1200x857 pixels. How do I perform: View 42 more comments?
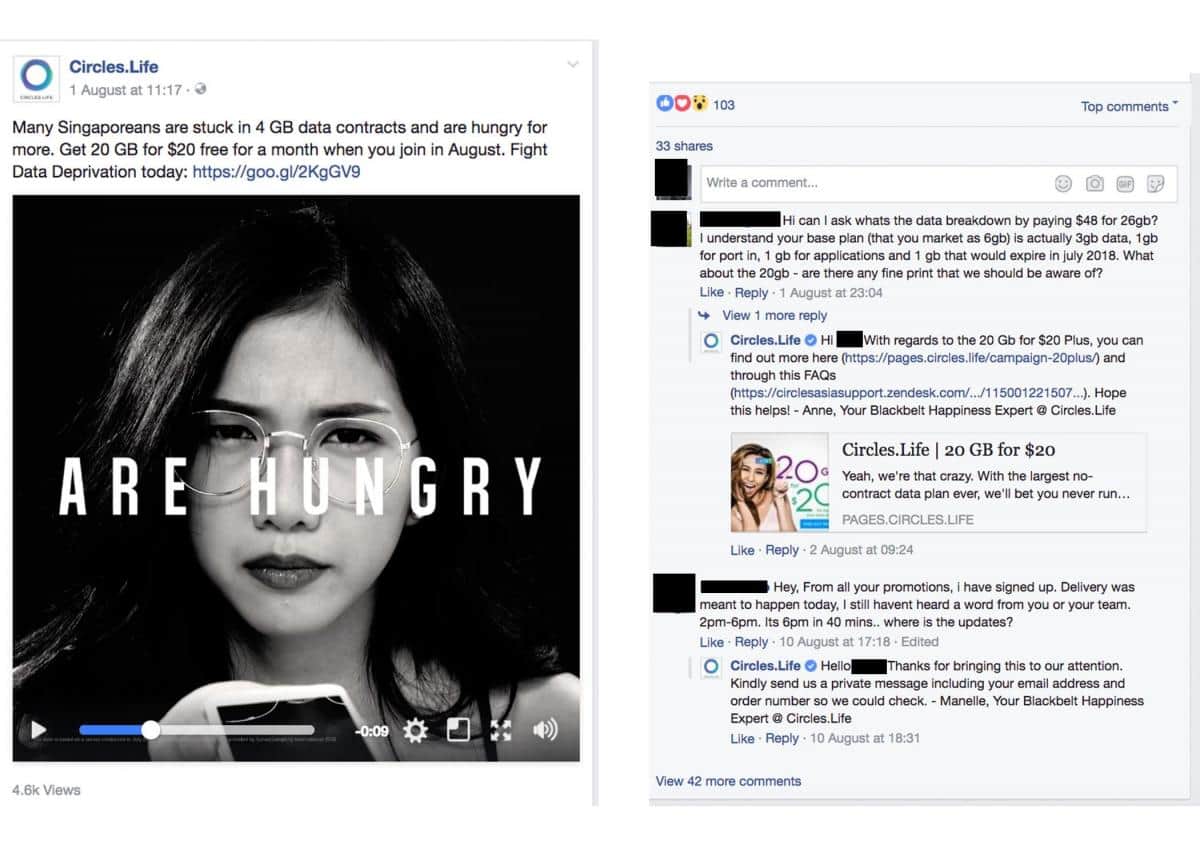pos(728,781)
